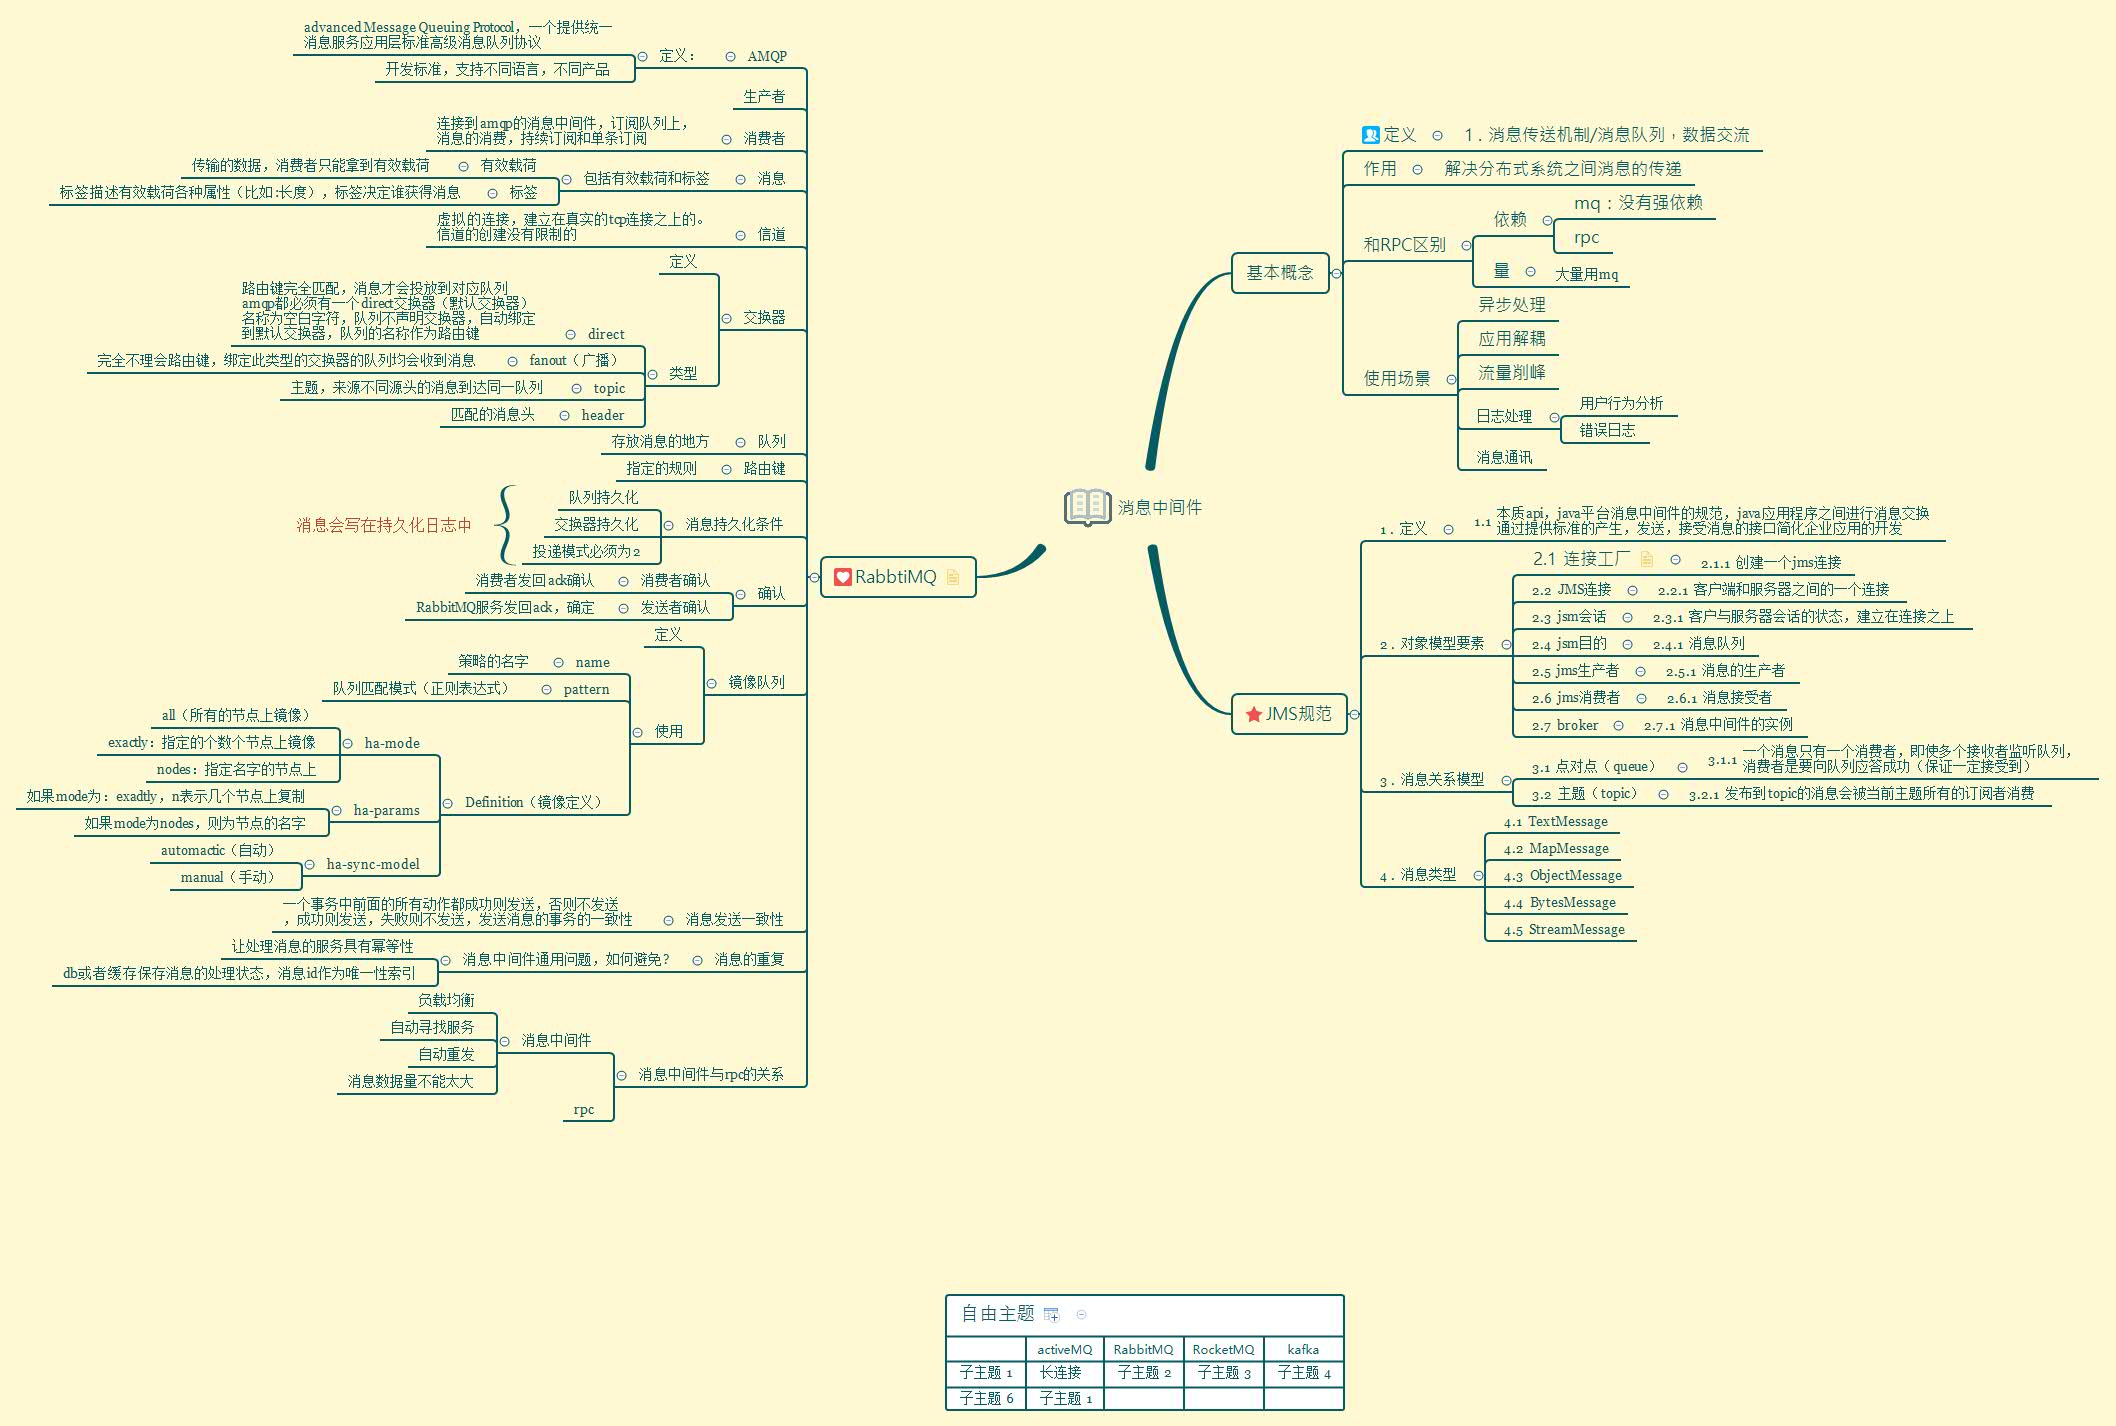The height and width of the screenshot is (1426, 2116).
Task: Collapse the 镜像队列 subtopics
Action: click(711, 683)
